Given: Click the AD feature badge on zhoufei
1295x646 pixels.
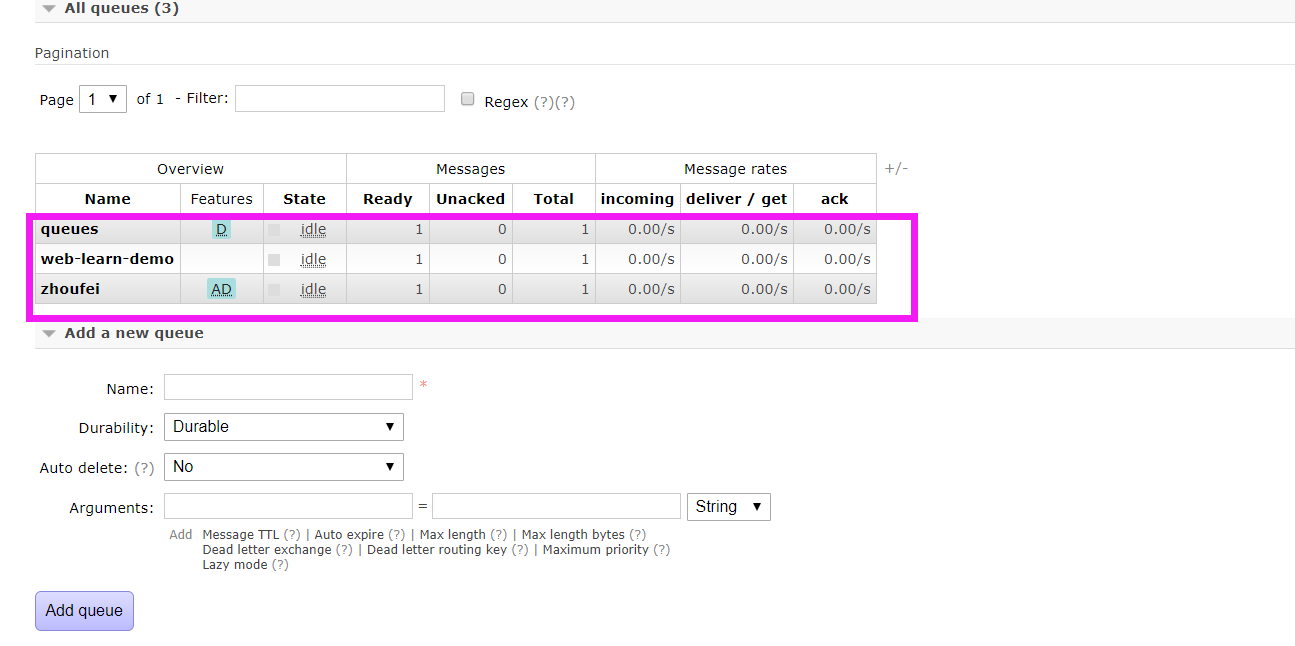Looking at the screenshot, I should (x=221, y=289).
